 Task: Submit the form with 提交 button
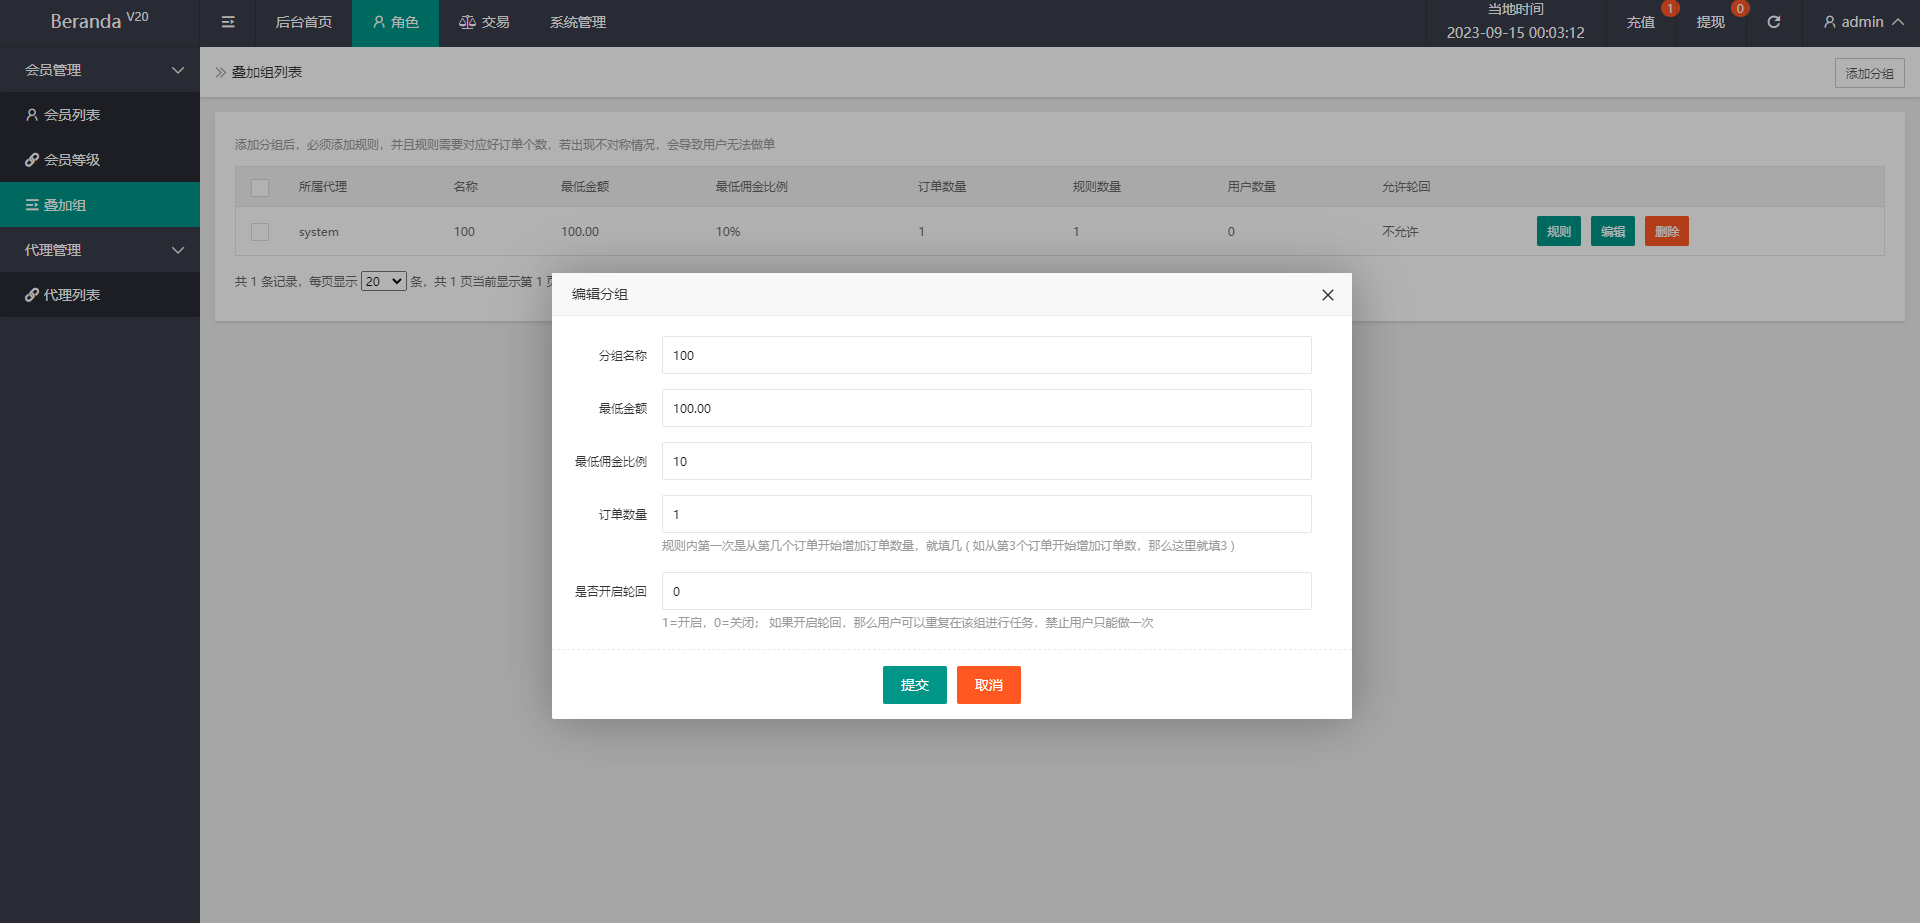click(914, 685)
